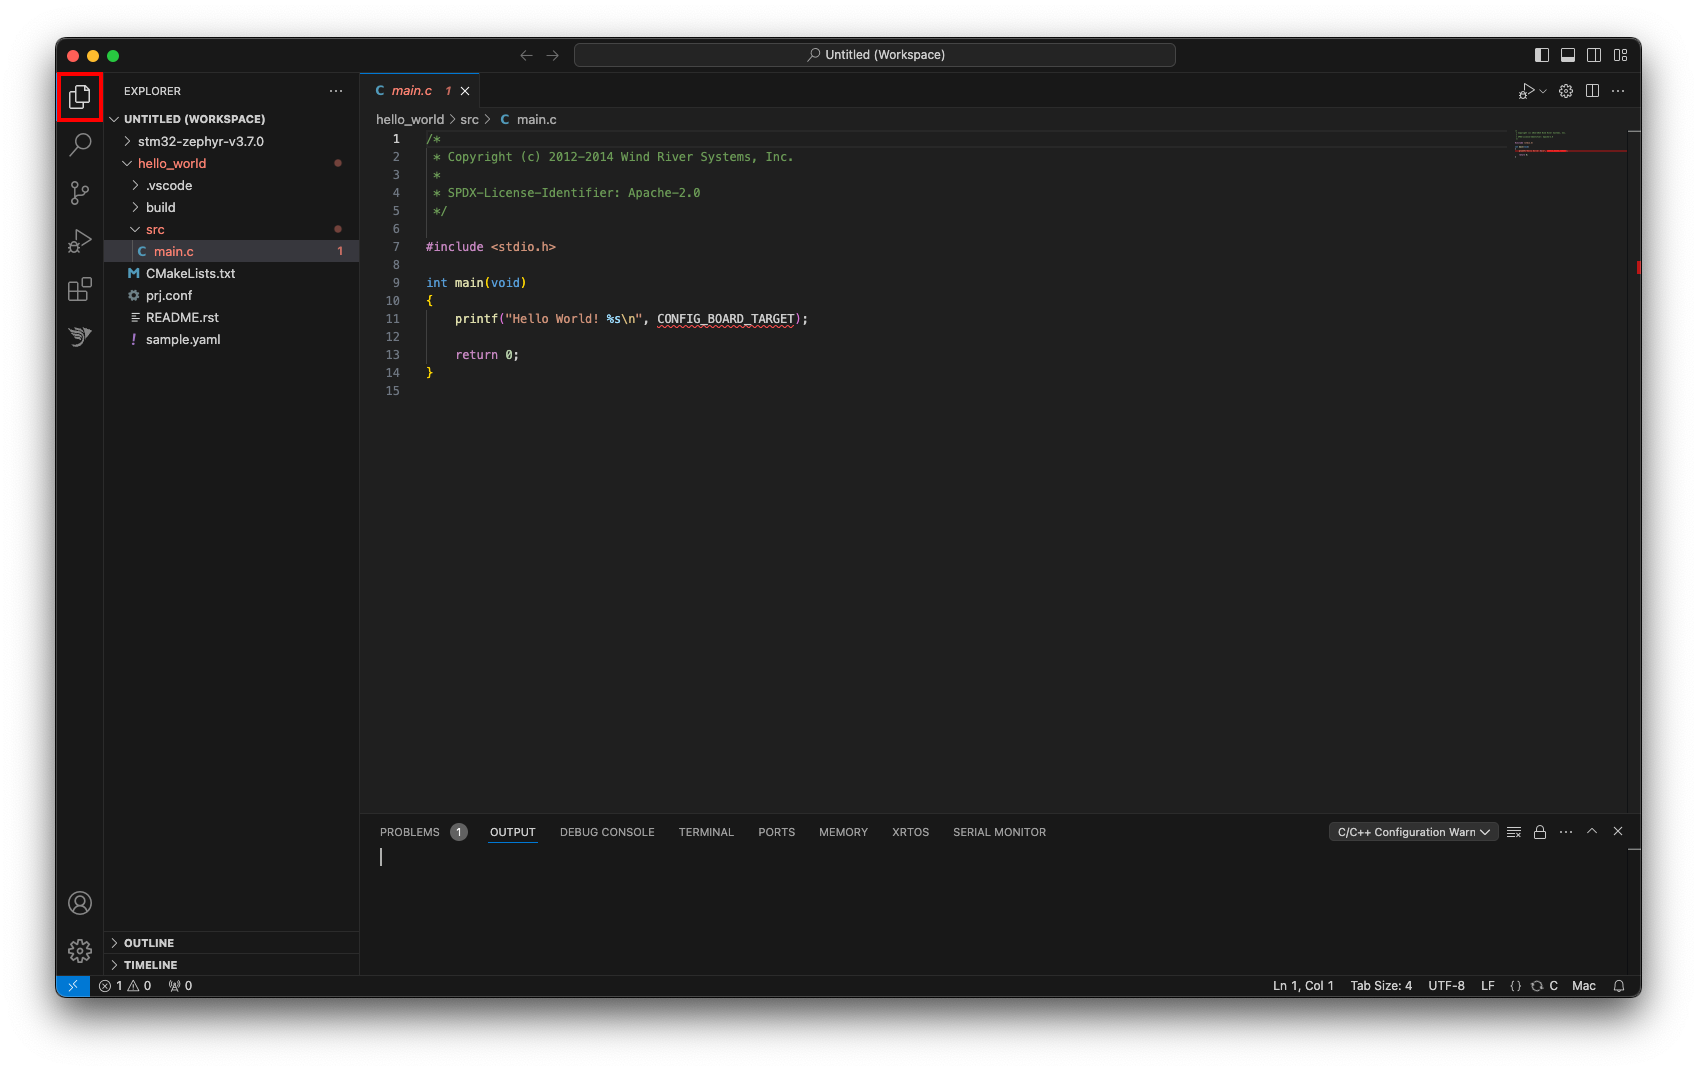Screen dimensions: 1697x1071
Task: Toggle the panel layout visibility control
Action: 1566,55
